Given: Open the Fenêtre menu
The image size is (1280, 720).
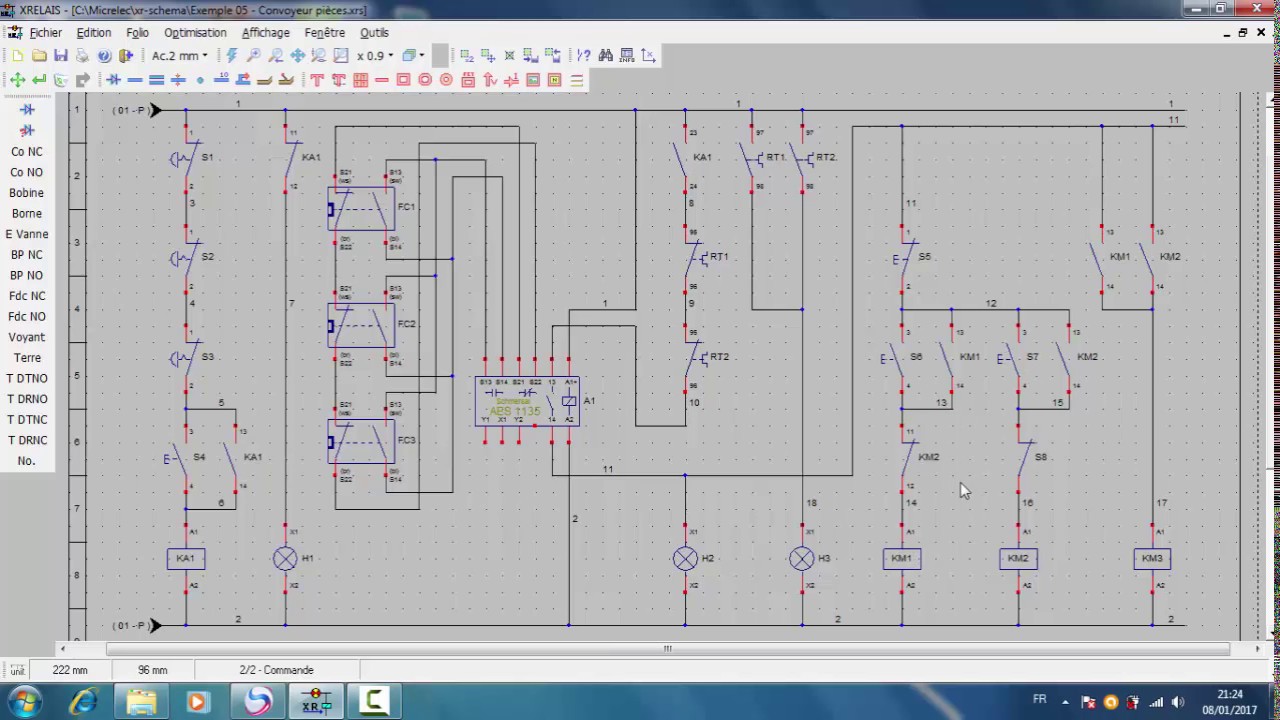Looking at the screenshot, I should click(325, 33).
